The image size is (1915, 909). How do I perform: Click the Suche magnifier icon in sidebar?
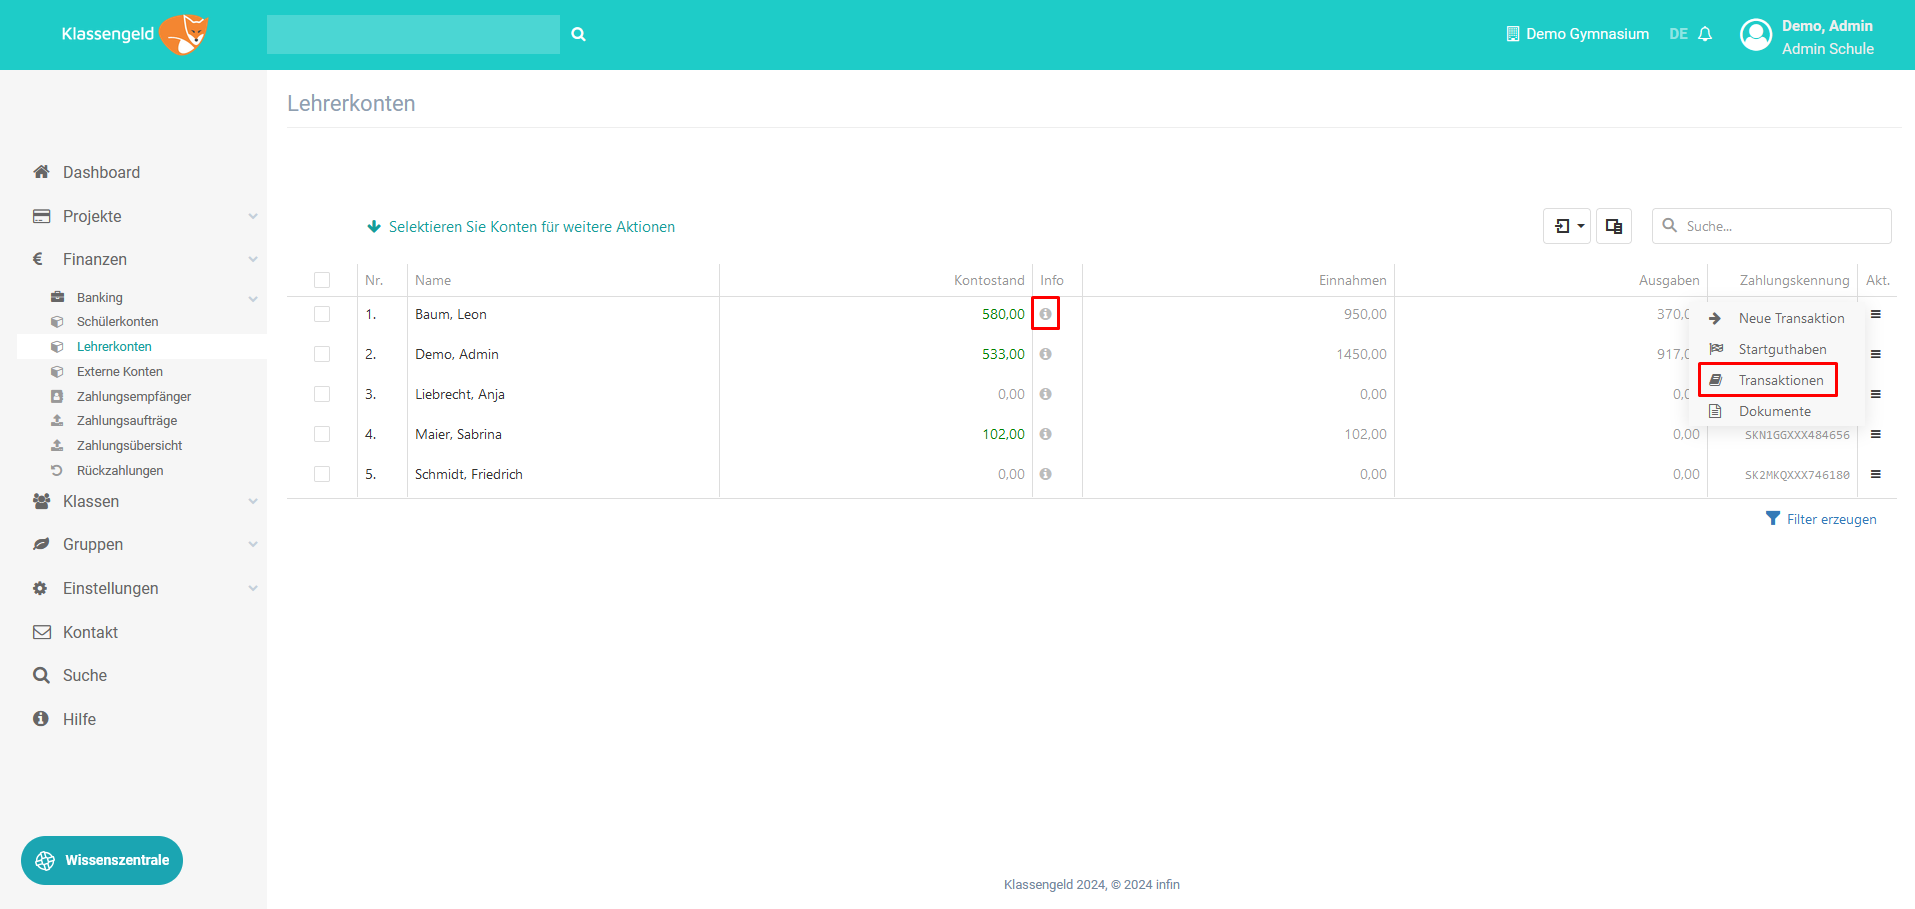(x=41, y=675)
